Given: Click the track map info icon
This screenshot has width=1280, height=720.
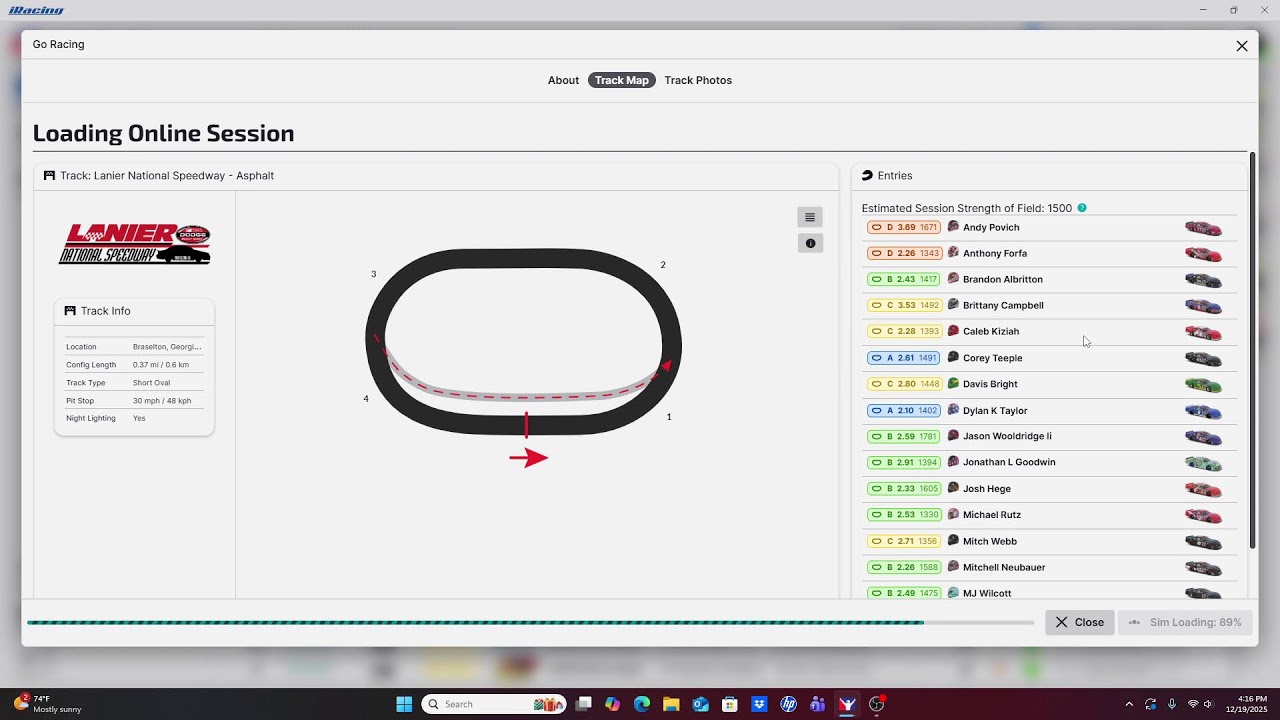Looking at the screenshot, I should pos(810,243).
